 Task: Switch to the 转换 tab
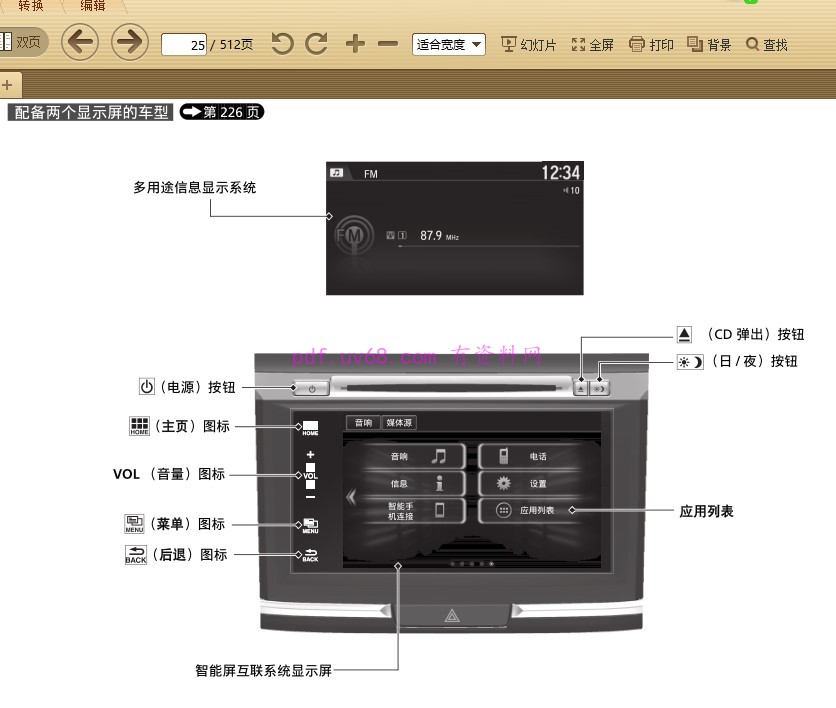click(x=30, y=6)
